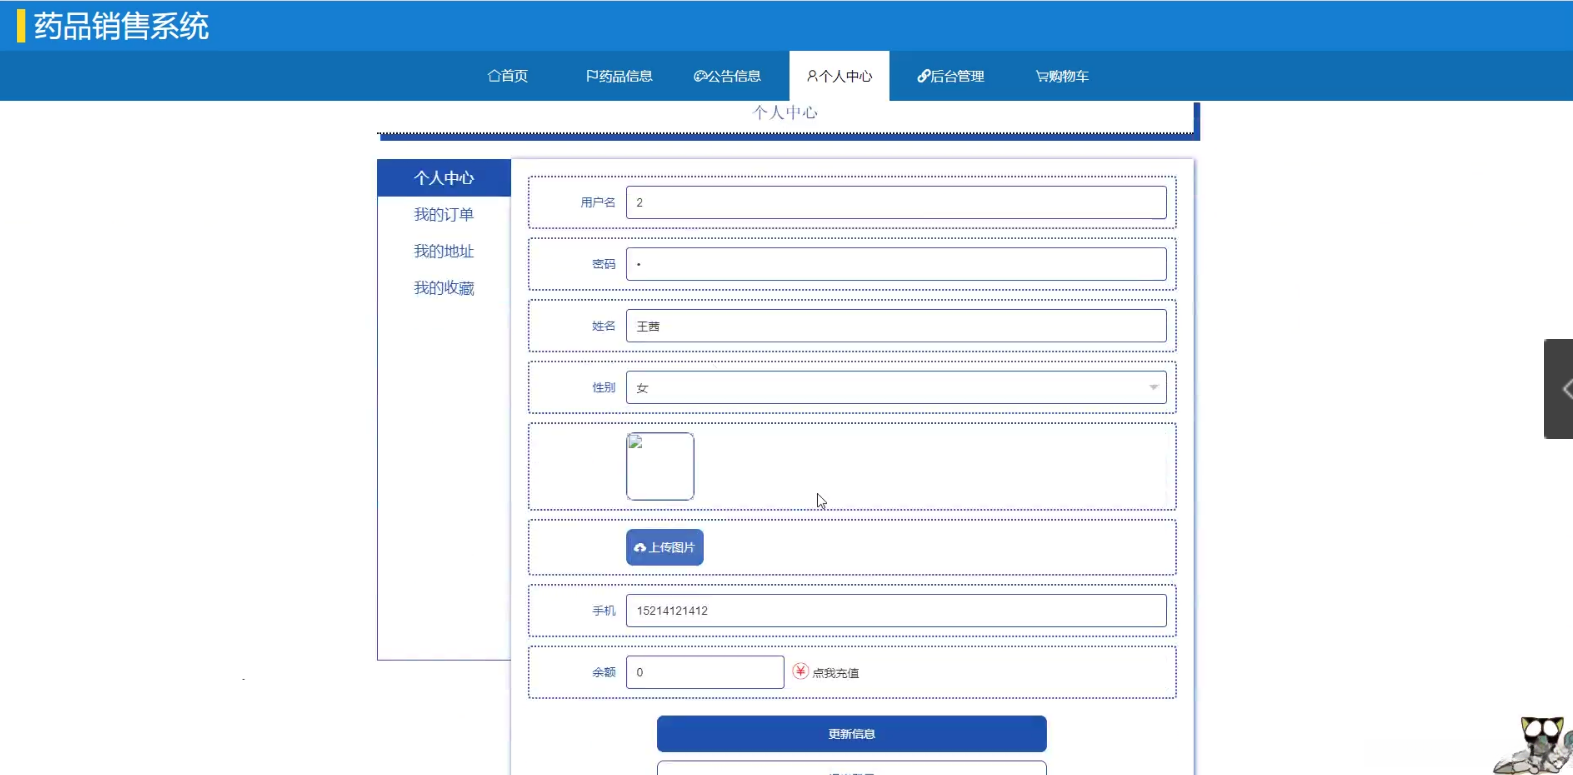Click the 姓名 name field

(896, 326)
